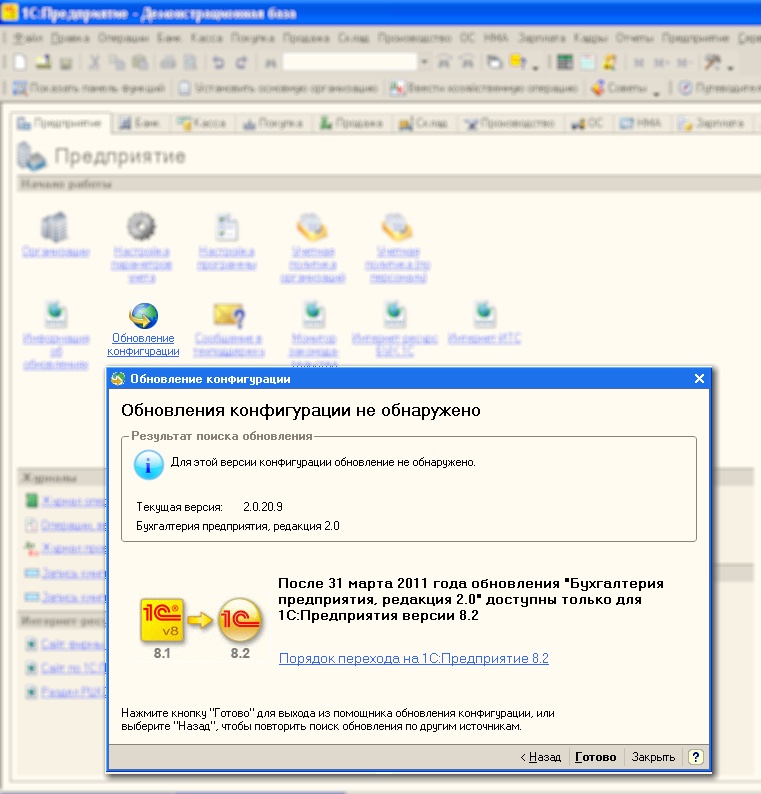Screen dimensions: 761x794
Task: Open the gear icon for Настройка параметров учета
Action: [x=141, y=226]
